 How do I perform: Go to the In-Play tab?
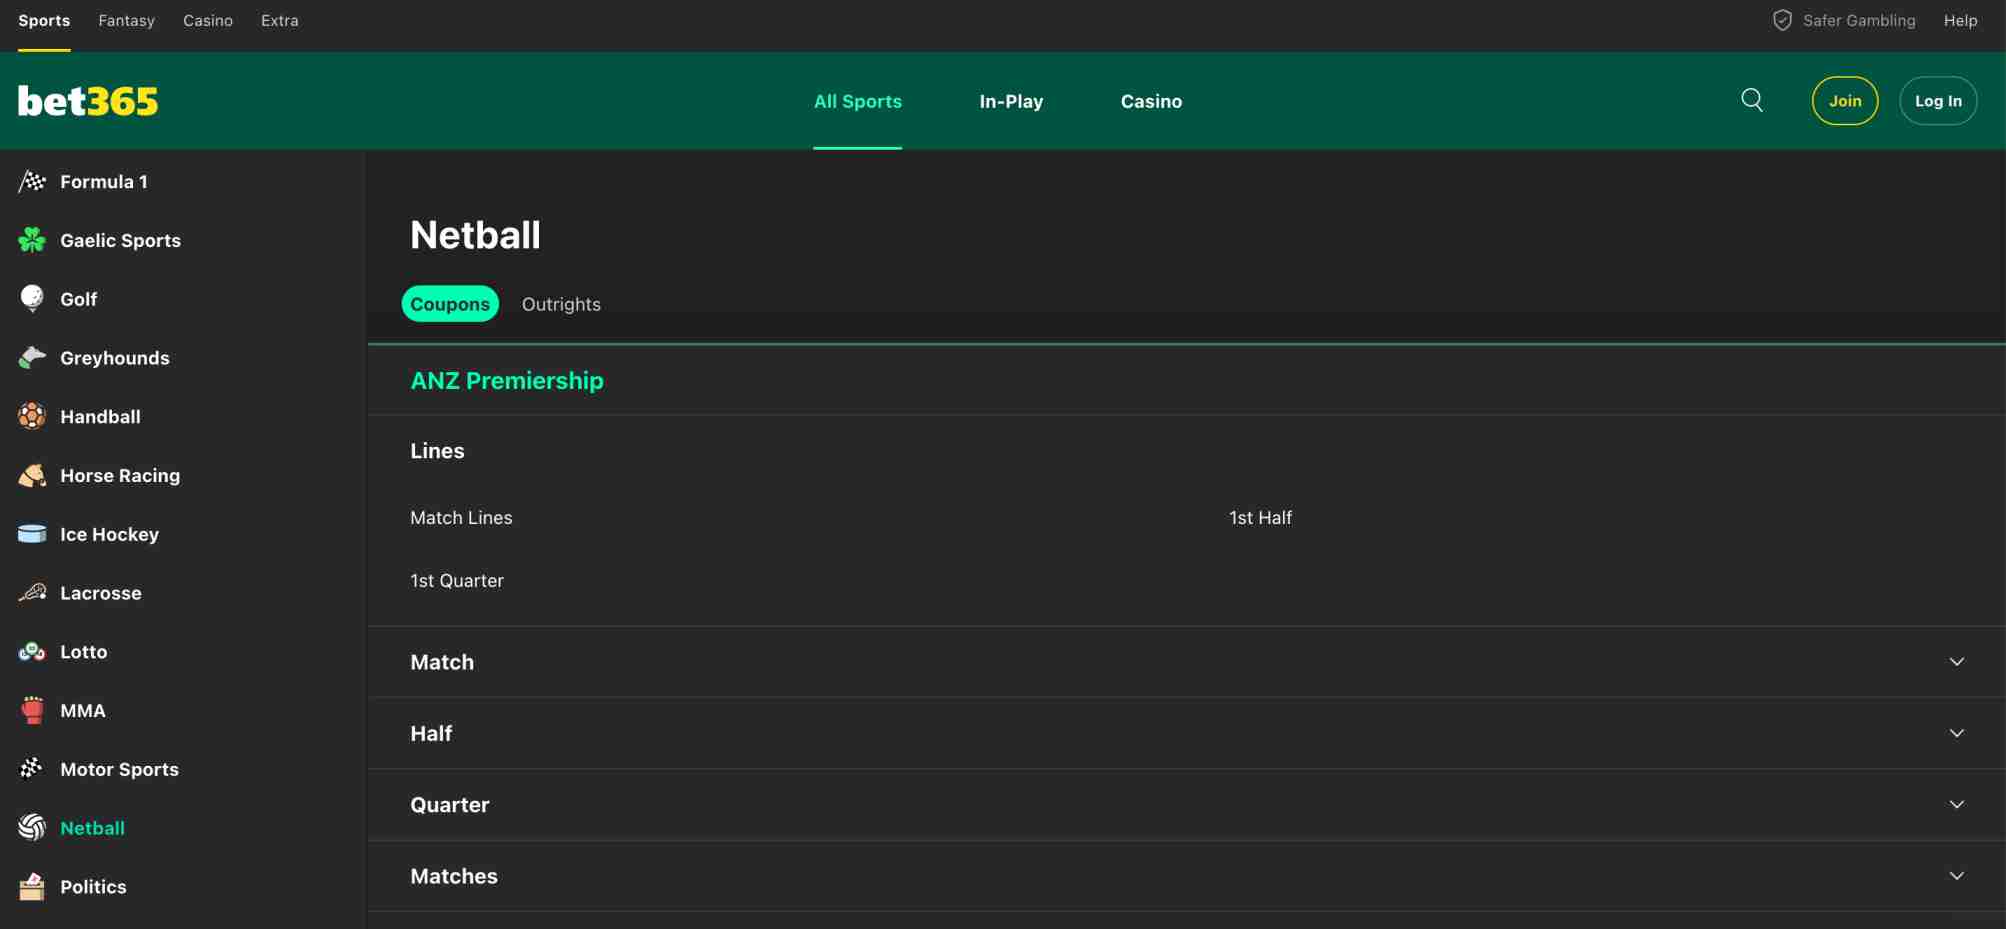coord(1011,101)
